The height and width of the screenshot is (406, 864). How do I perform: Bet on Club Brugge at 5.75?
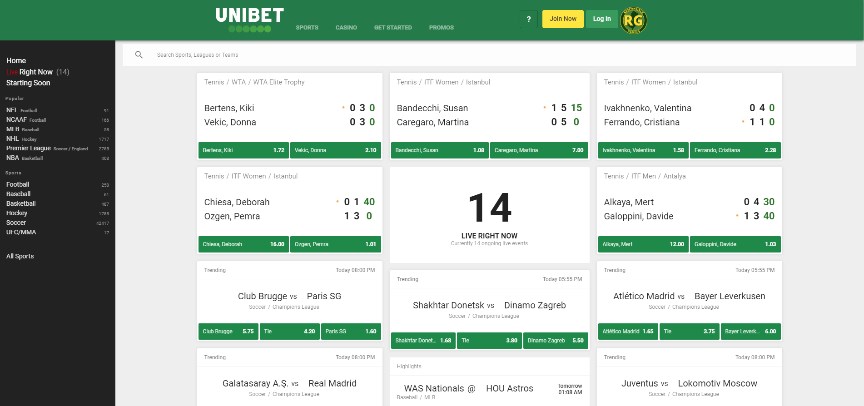[x=228, y=332]
